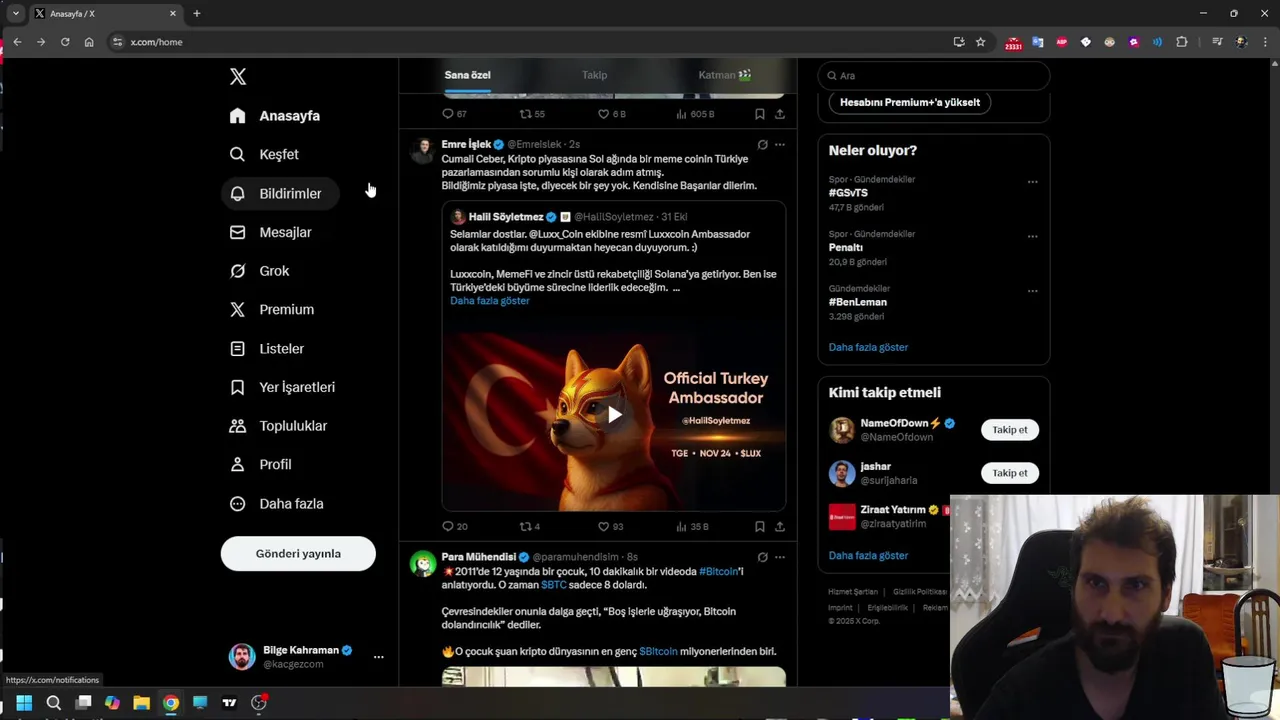This screenshot has height=720, width=1280.
Task: Switch to Sana özel tab
Action: (x=467, y=75)
